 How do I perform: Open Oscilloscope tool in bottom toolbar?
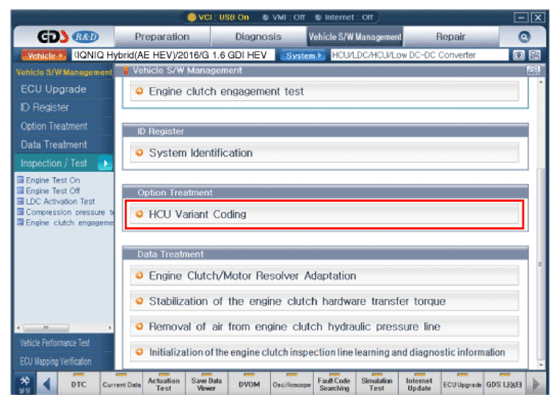click(x=292, y=384)
